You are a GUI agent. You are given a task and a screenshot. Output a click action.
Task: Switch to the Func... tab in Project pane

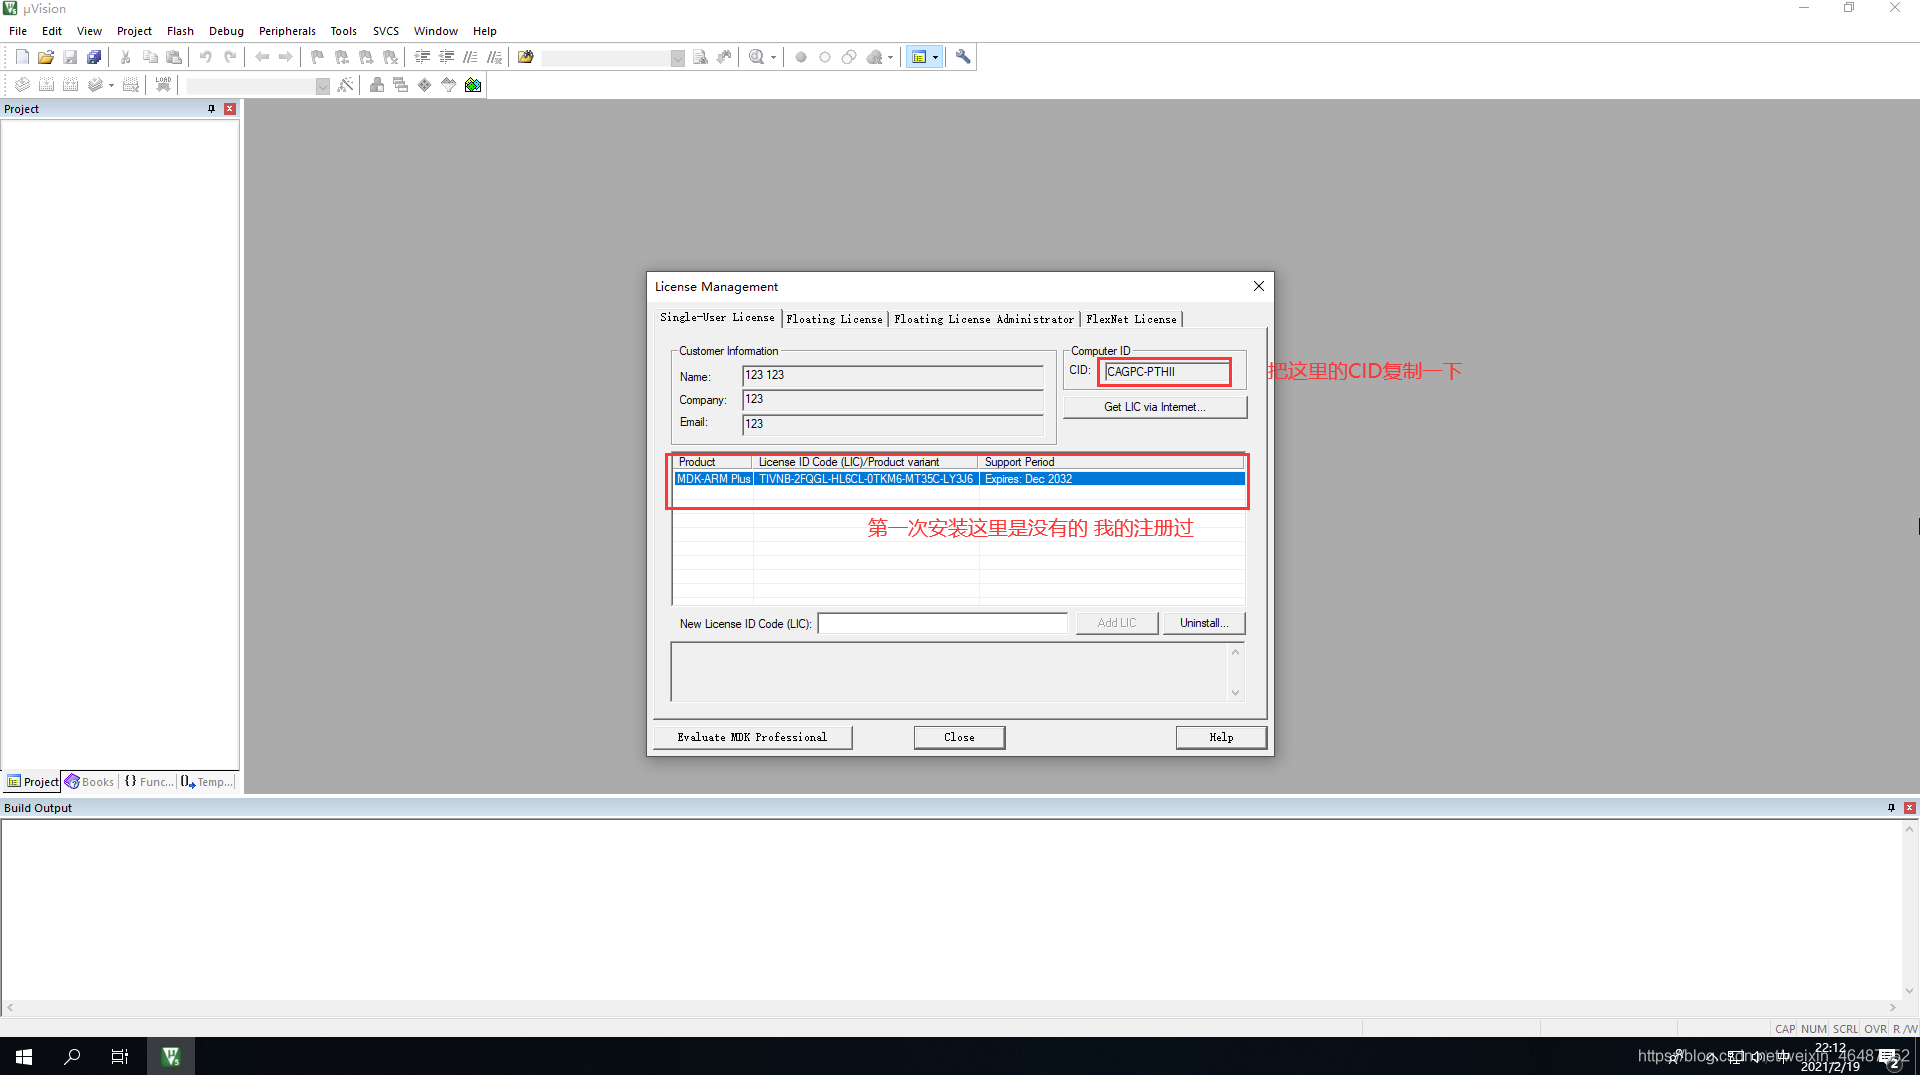tap(149, 782)
